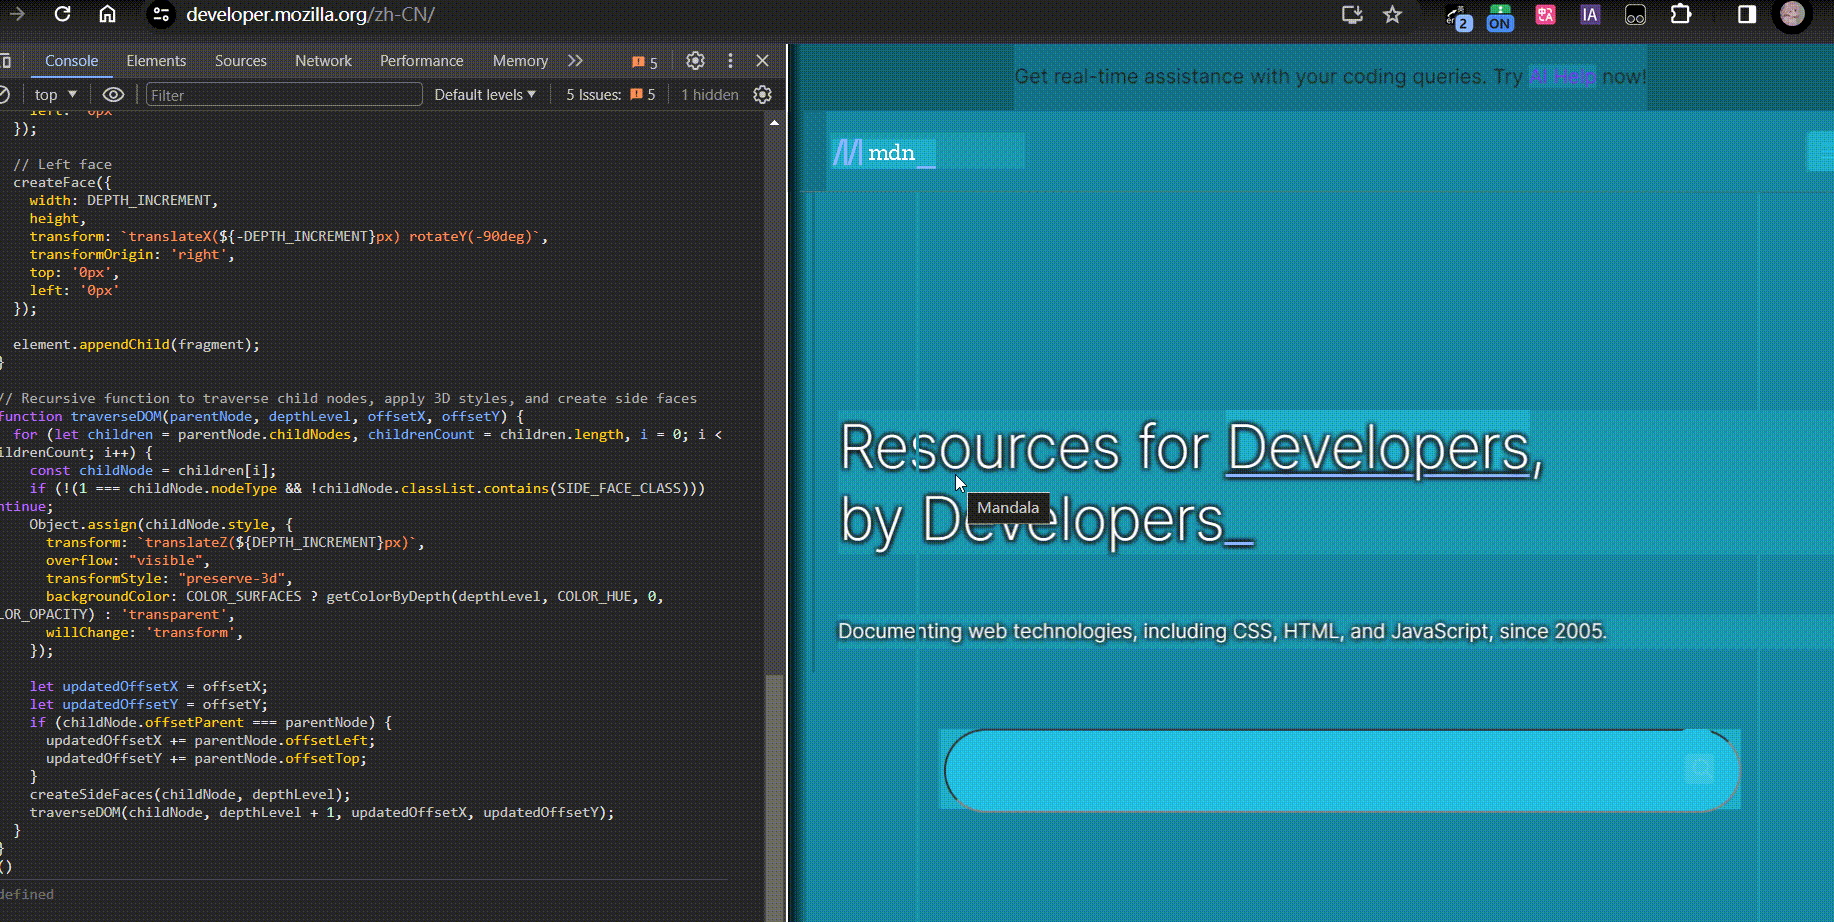Open the purple IA extension
Image resolution: width=1834 pixels, height=922 pixels.
coord(1590,15)
